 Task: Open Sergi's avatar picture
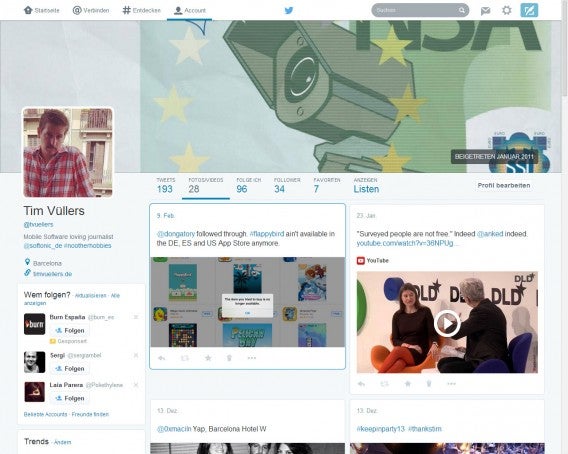35,362
